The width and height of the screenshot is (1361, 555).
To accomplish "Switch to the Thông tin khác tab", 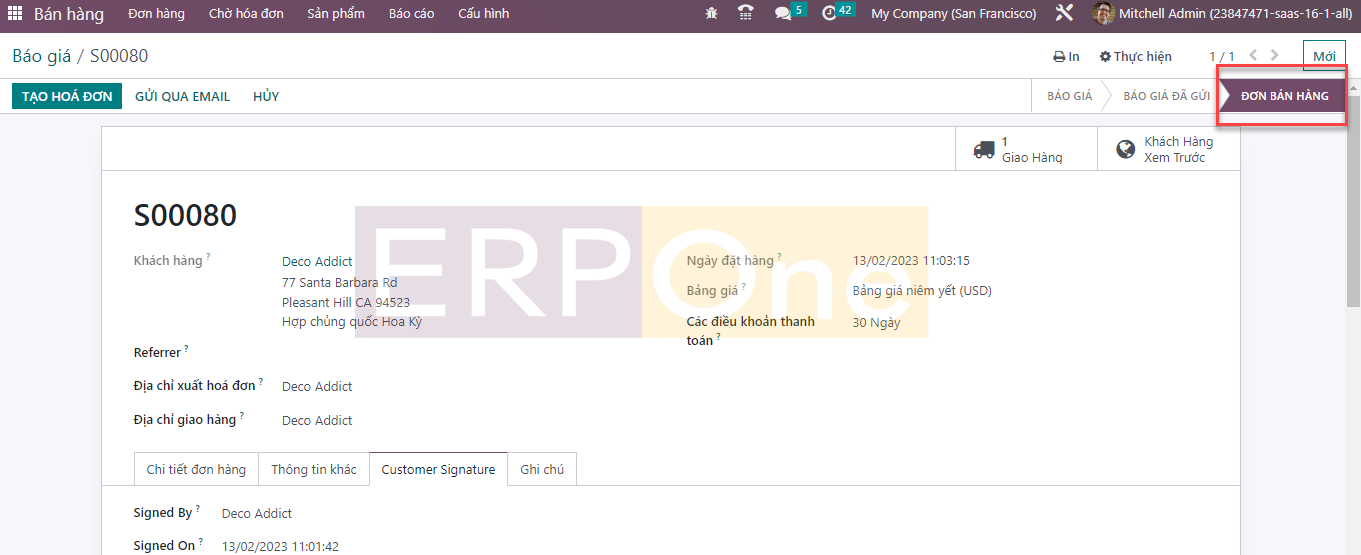I will pyautogui.click(x=313, y=469).
